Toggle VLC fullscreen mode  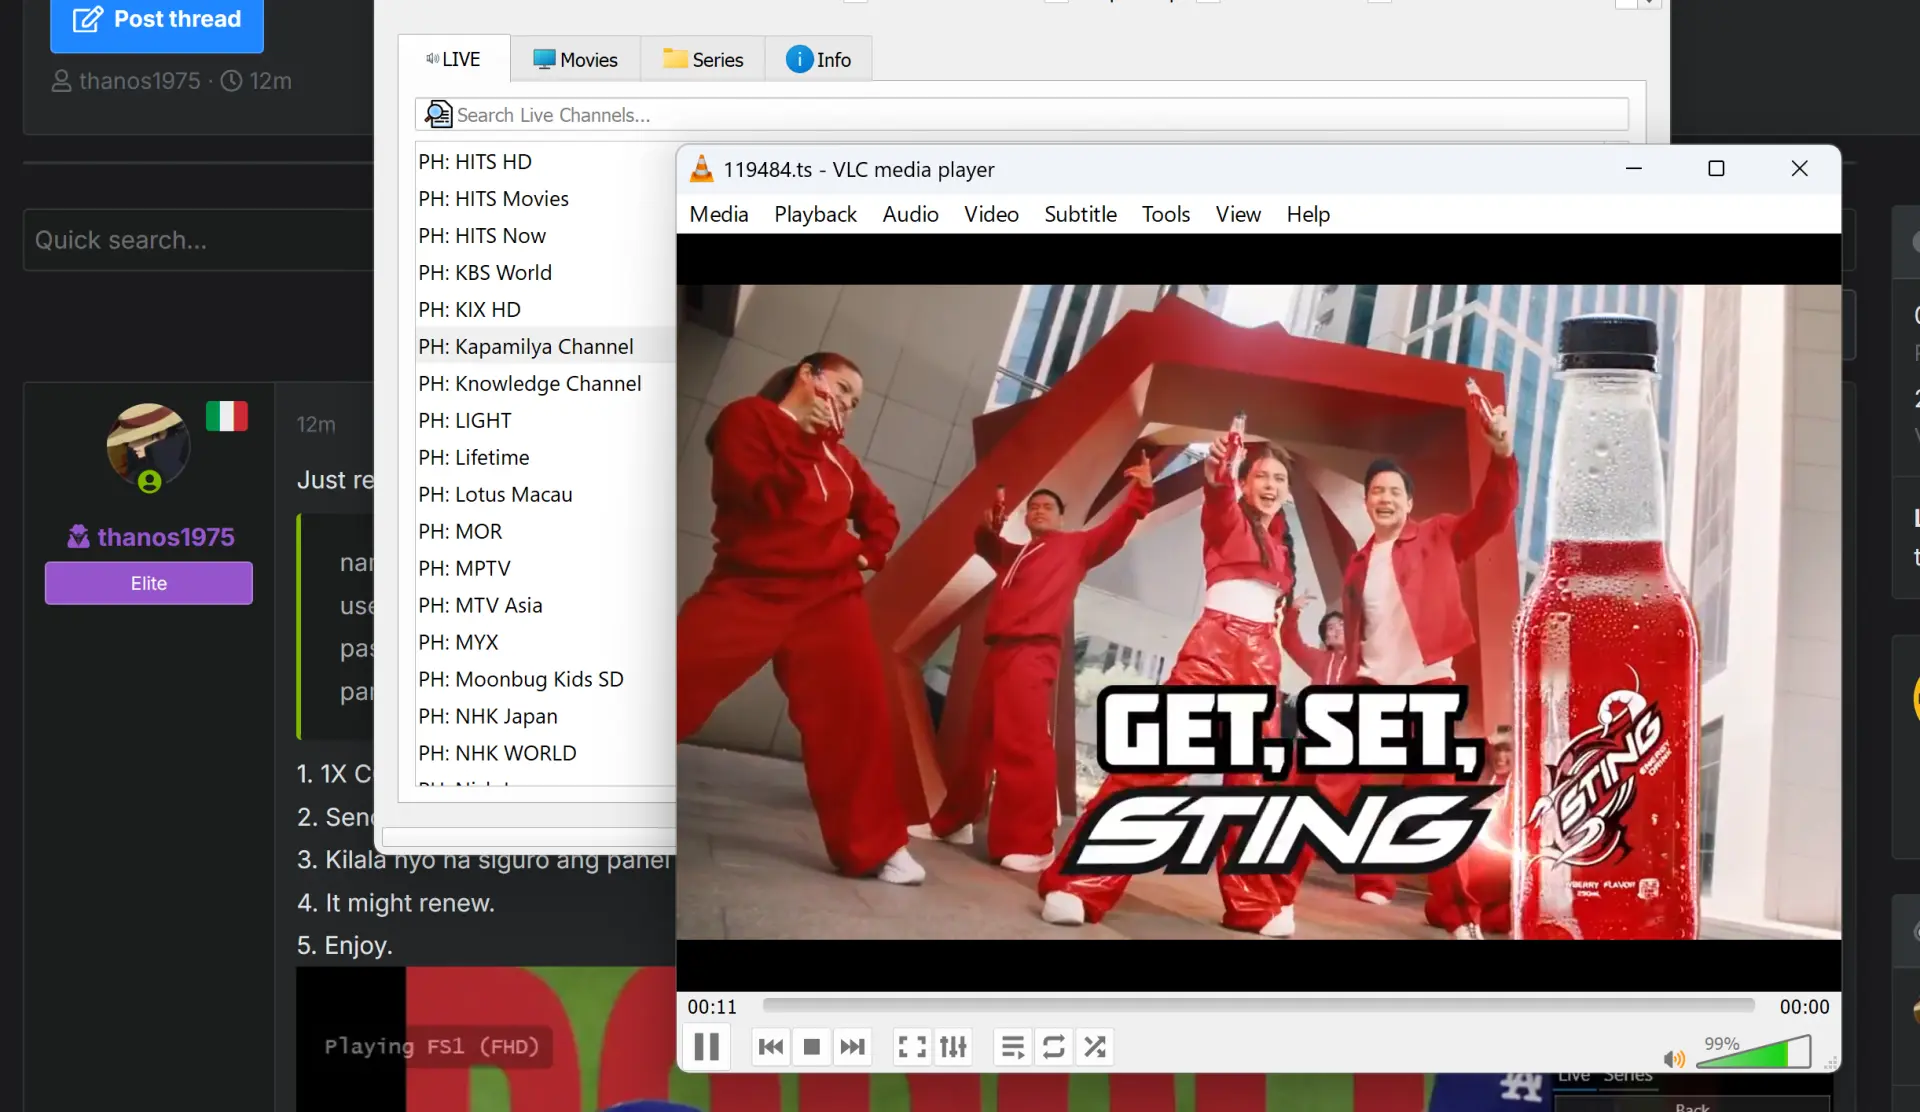point(912,1047)
